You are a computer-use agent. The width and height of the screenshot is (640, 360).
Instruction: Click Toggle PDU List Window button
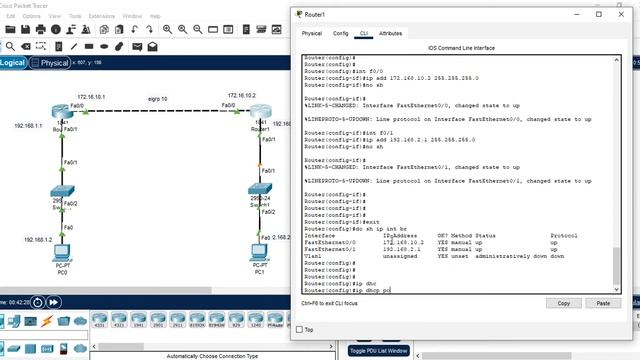(379, 351)
